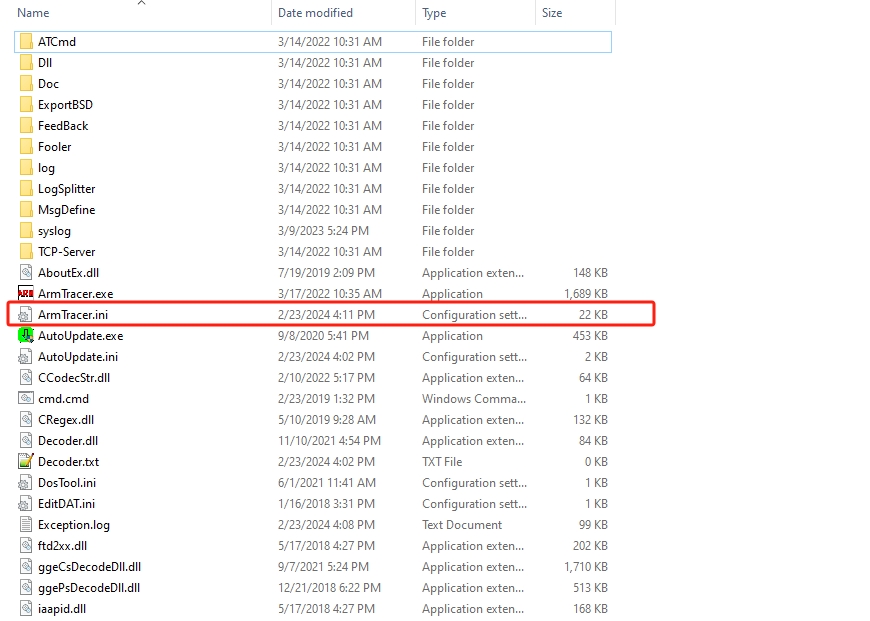Select the iaapid.dll file icon
This screenshot has height=621, width=870.
pyautogui.click(x=26, y=609)
